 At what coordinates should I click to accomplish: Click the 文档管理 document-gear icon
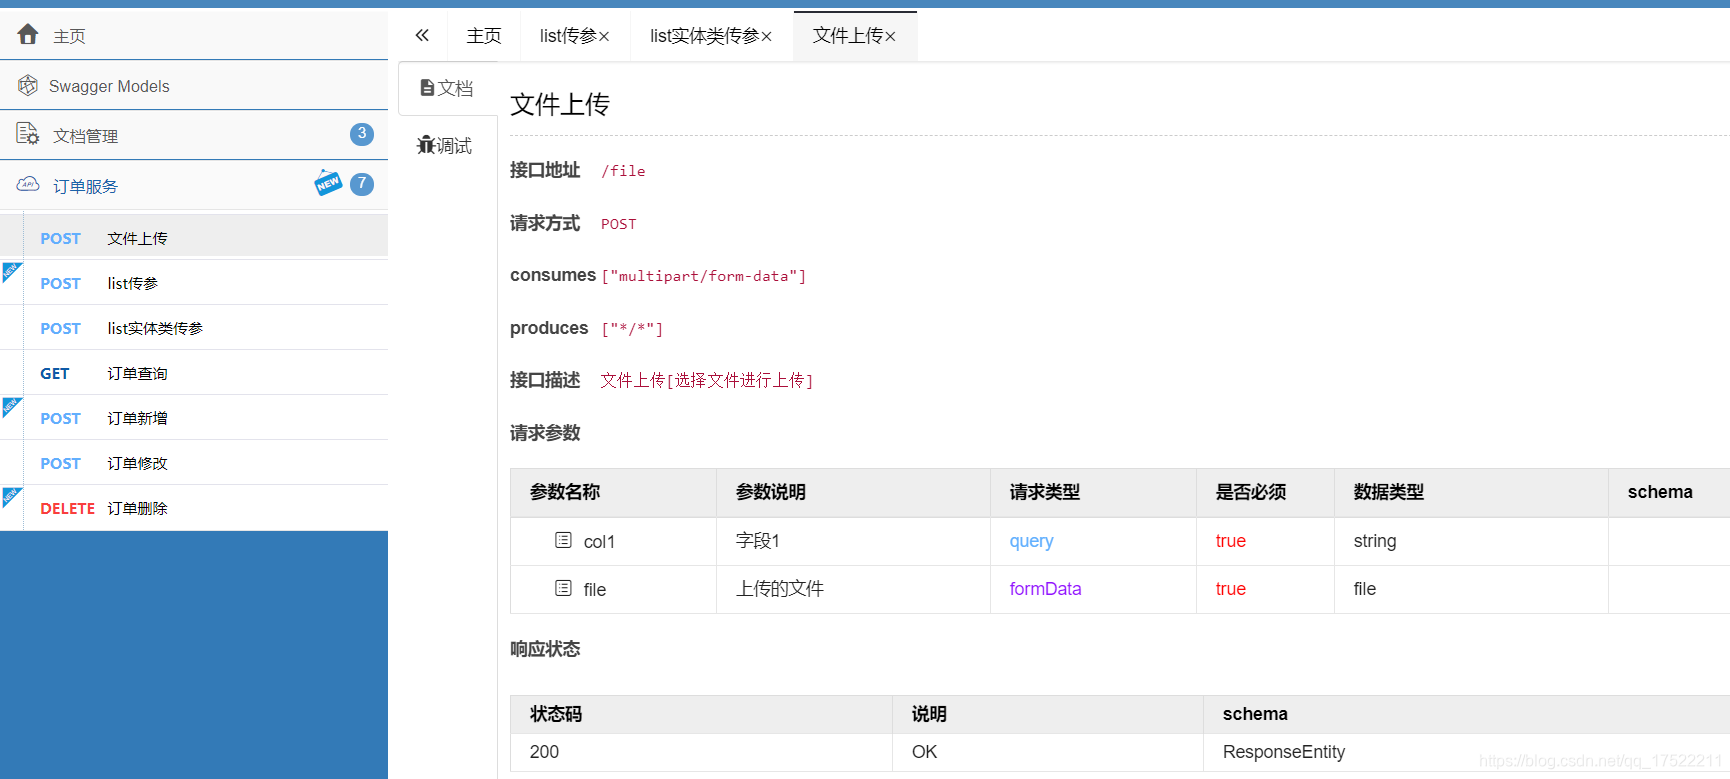click(28, 134)
